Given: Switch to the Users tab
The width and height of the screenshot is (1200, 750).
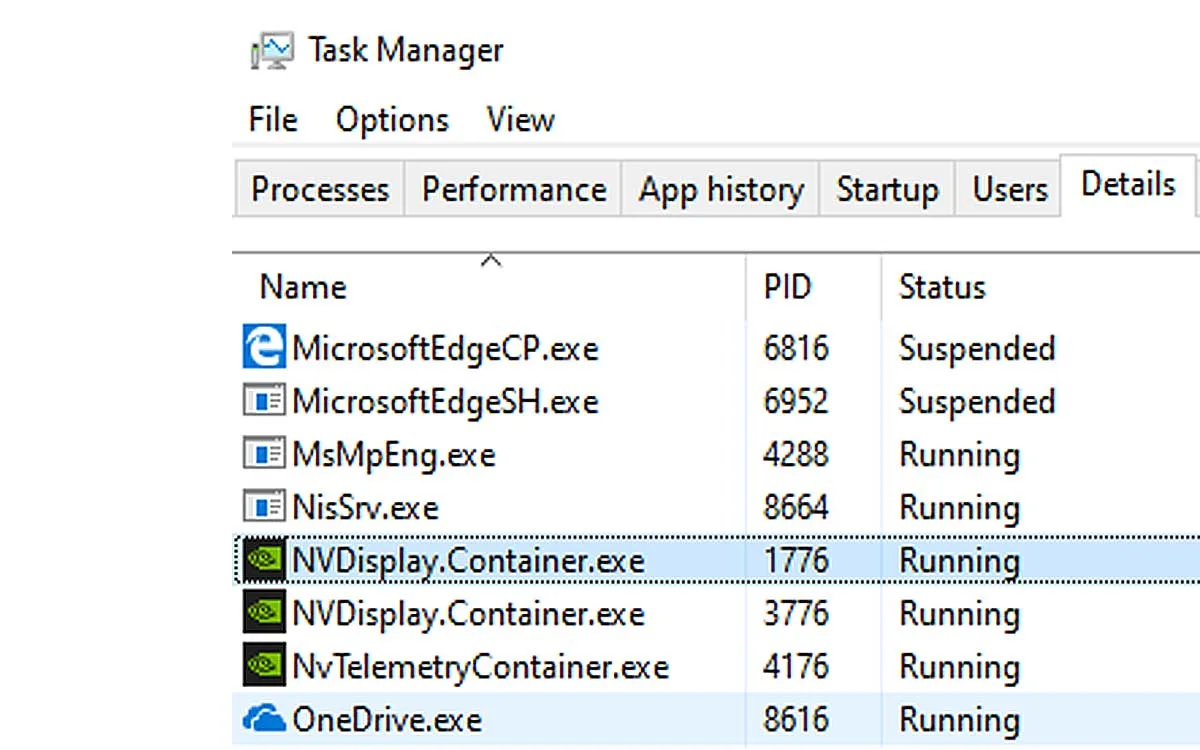Looking at the screenshot, I should 1009,189.
